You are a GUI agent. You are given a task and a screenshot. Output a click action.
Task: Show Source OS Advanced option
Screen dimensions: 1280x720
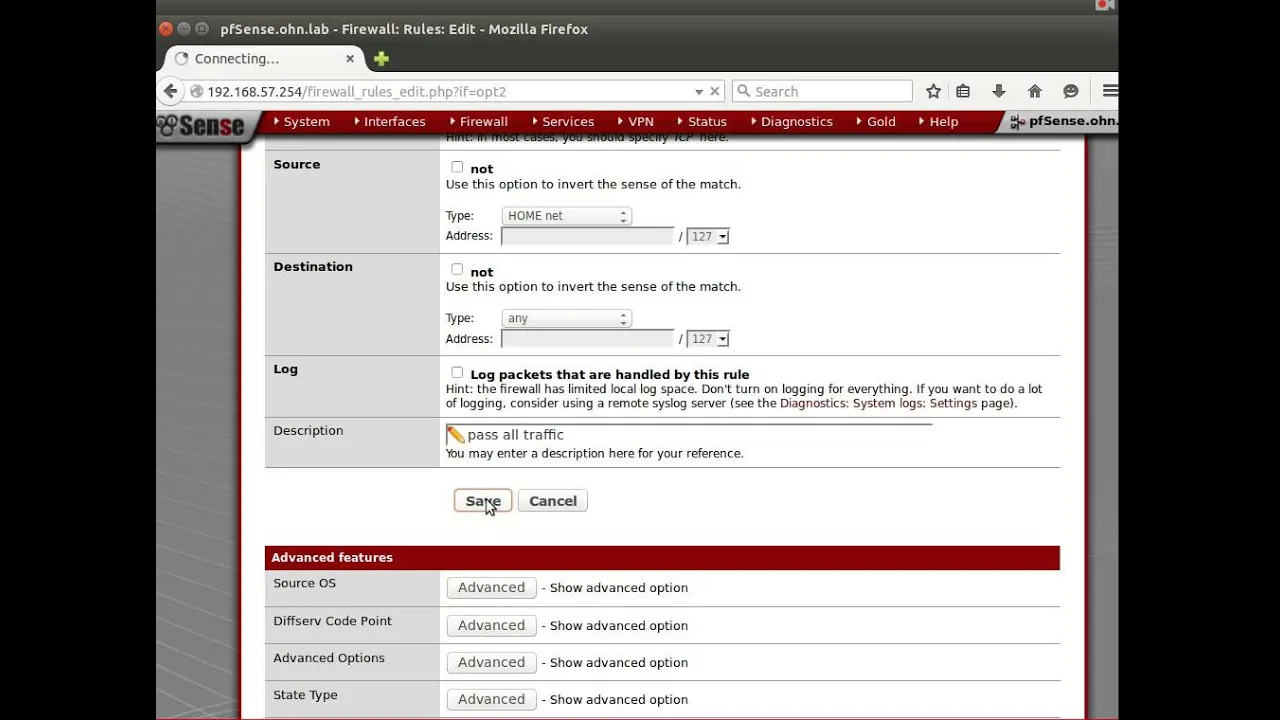coord(491,588)
